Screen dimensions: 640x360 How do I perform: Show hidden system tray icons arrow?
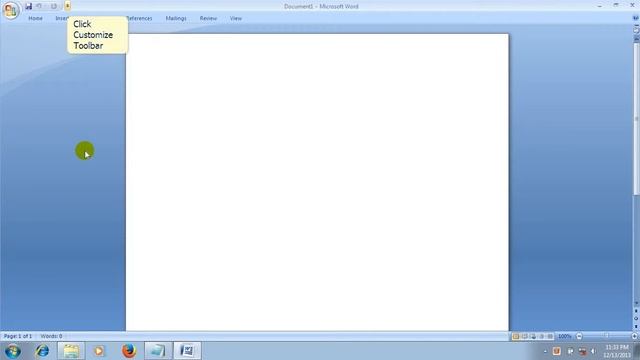(545, 351)
